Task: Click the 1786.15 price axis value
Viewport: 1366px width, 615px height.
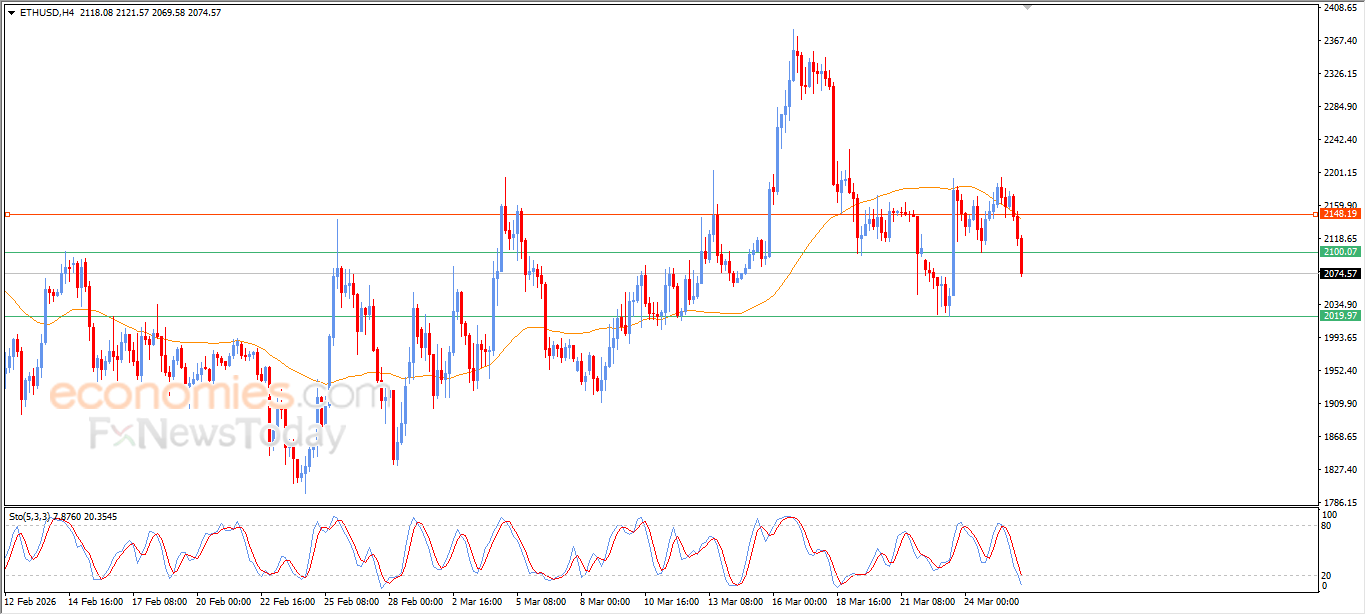Action: click(1340, 503)
